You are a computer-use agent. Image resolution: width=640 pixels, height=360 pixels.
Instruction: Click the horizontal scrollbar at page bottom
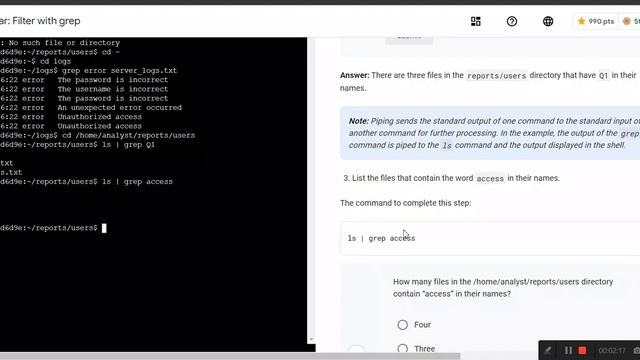tap(230, 356)
